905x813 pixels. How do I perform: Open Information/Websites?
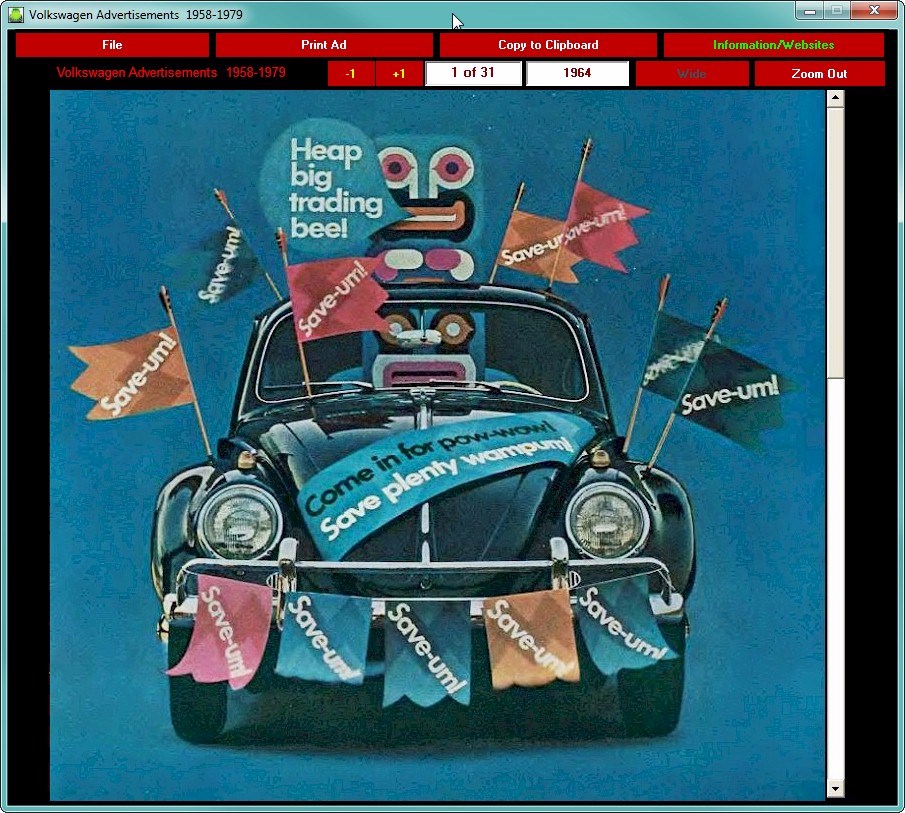[x=773, y=45]
